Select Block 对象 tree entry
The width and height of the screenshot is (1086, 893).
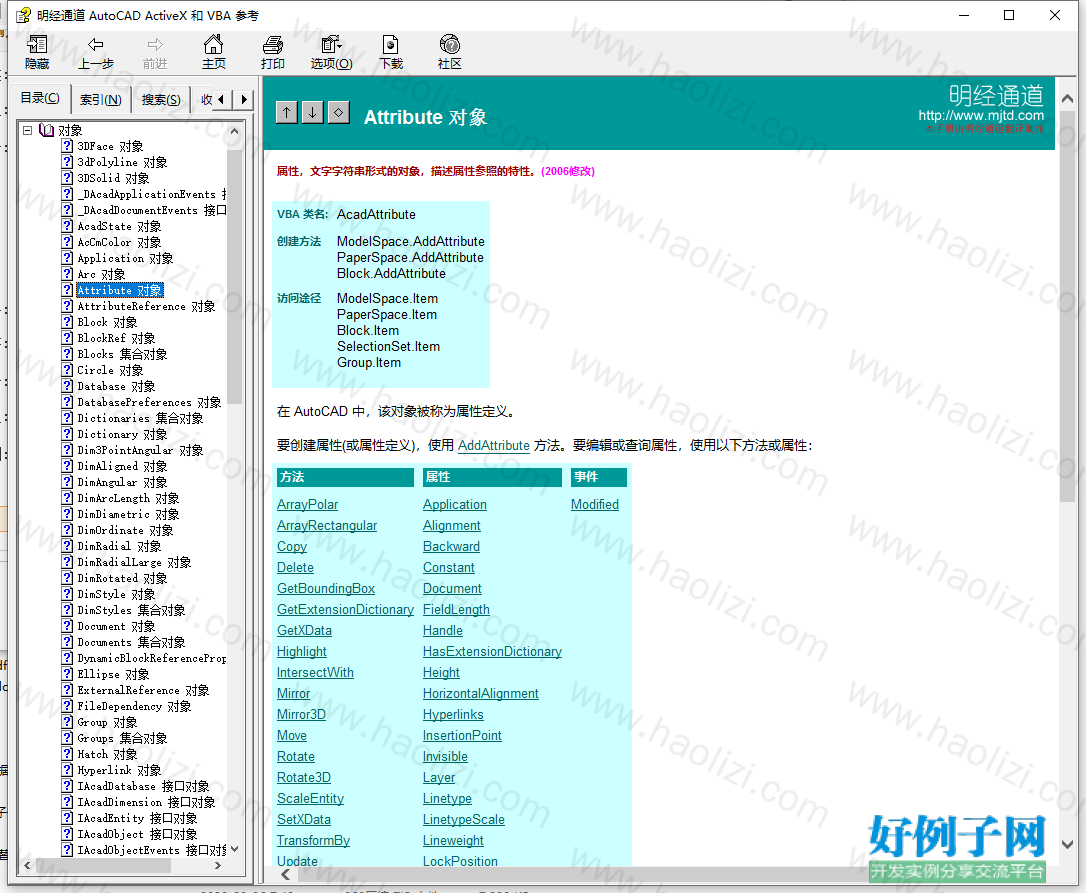[x=107, y=322]
